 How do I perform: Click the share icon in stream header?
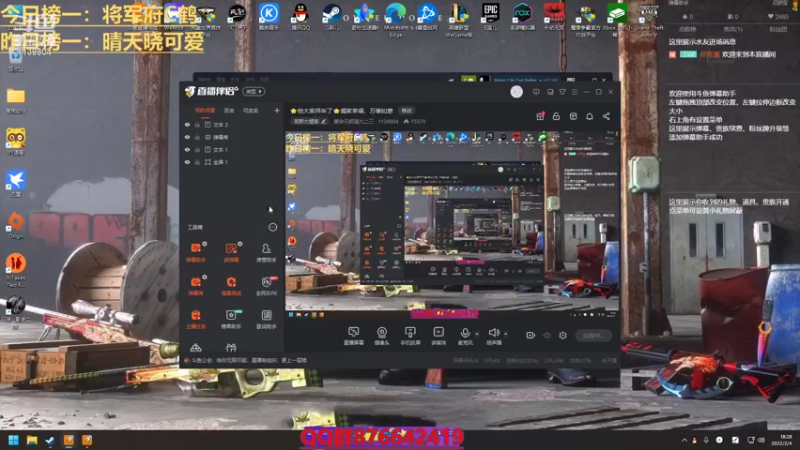click(x=606, y=116)
